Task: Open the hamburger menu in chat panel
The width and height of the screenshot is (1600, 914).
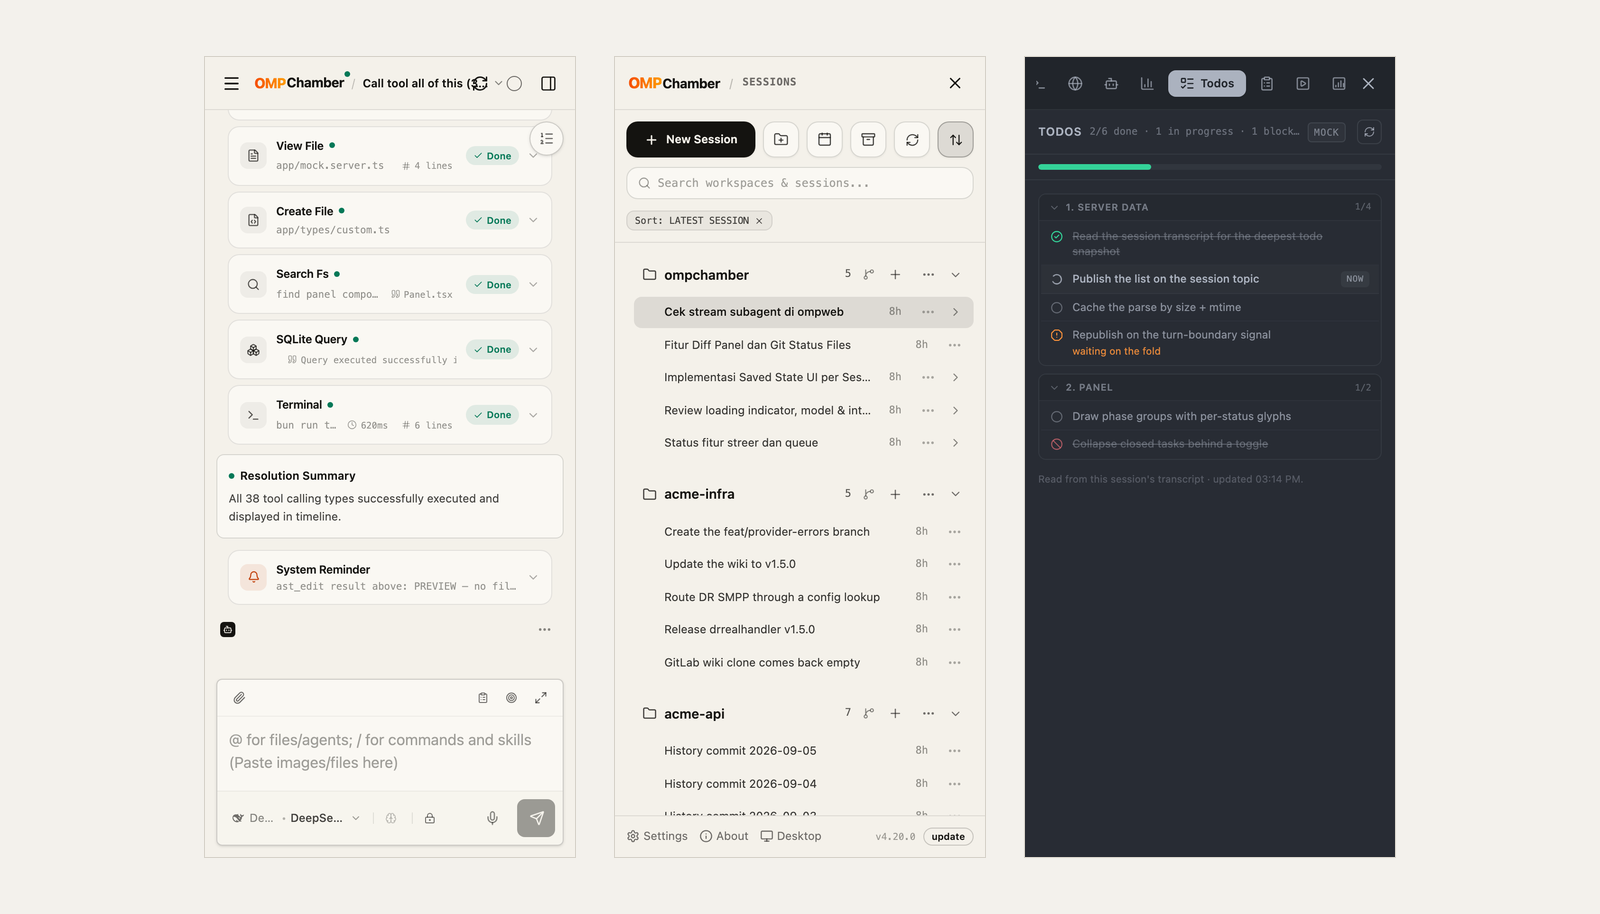Action: point(231,84)
